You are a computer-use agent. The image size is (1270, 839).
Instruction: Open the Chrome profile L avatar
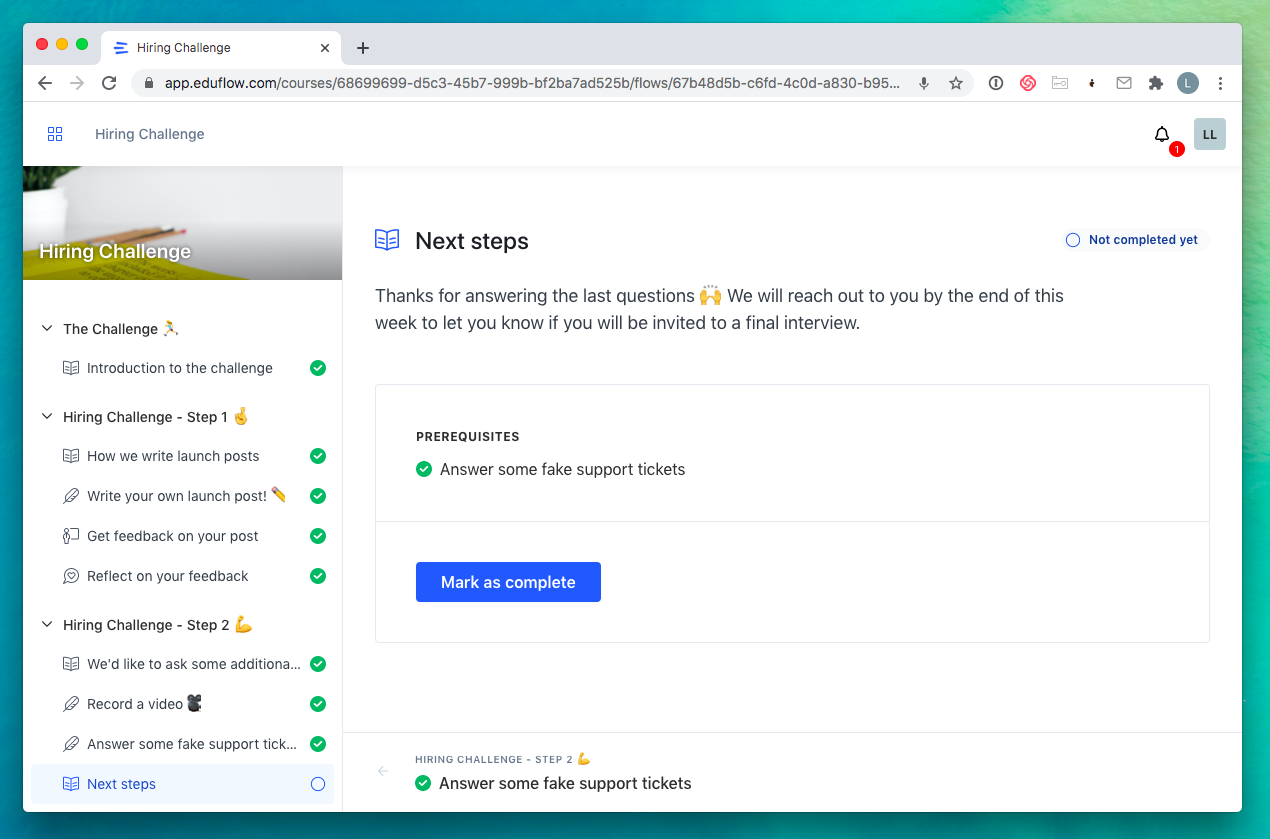[1188, 83]
